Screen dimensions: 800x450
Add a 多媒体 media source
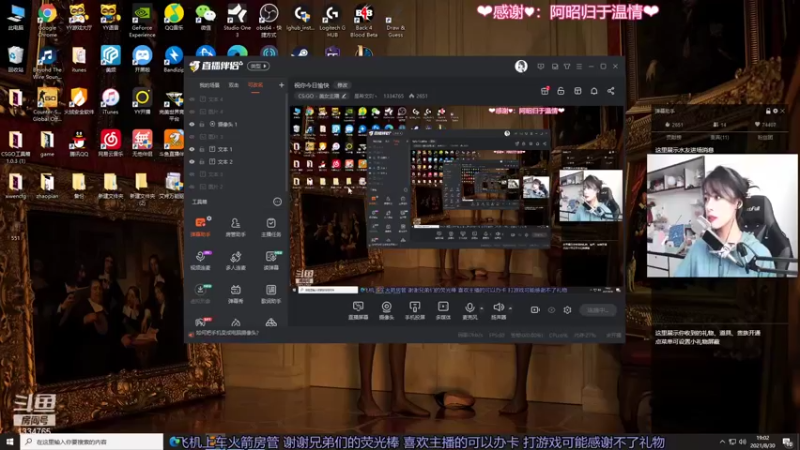[x=443, y=310]
